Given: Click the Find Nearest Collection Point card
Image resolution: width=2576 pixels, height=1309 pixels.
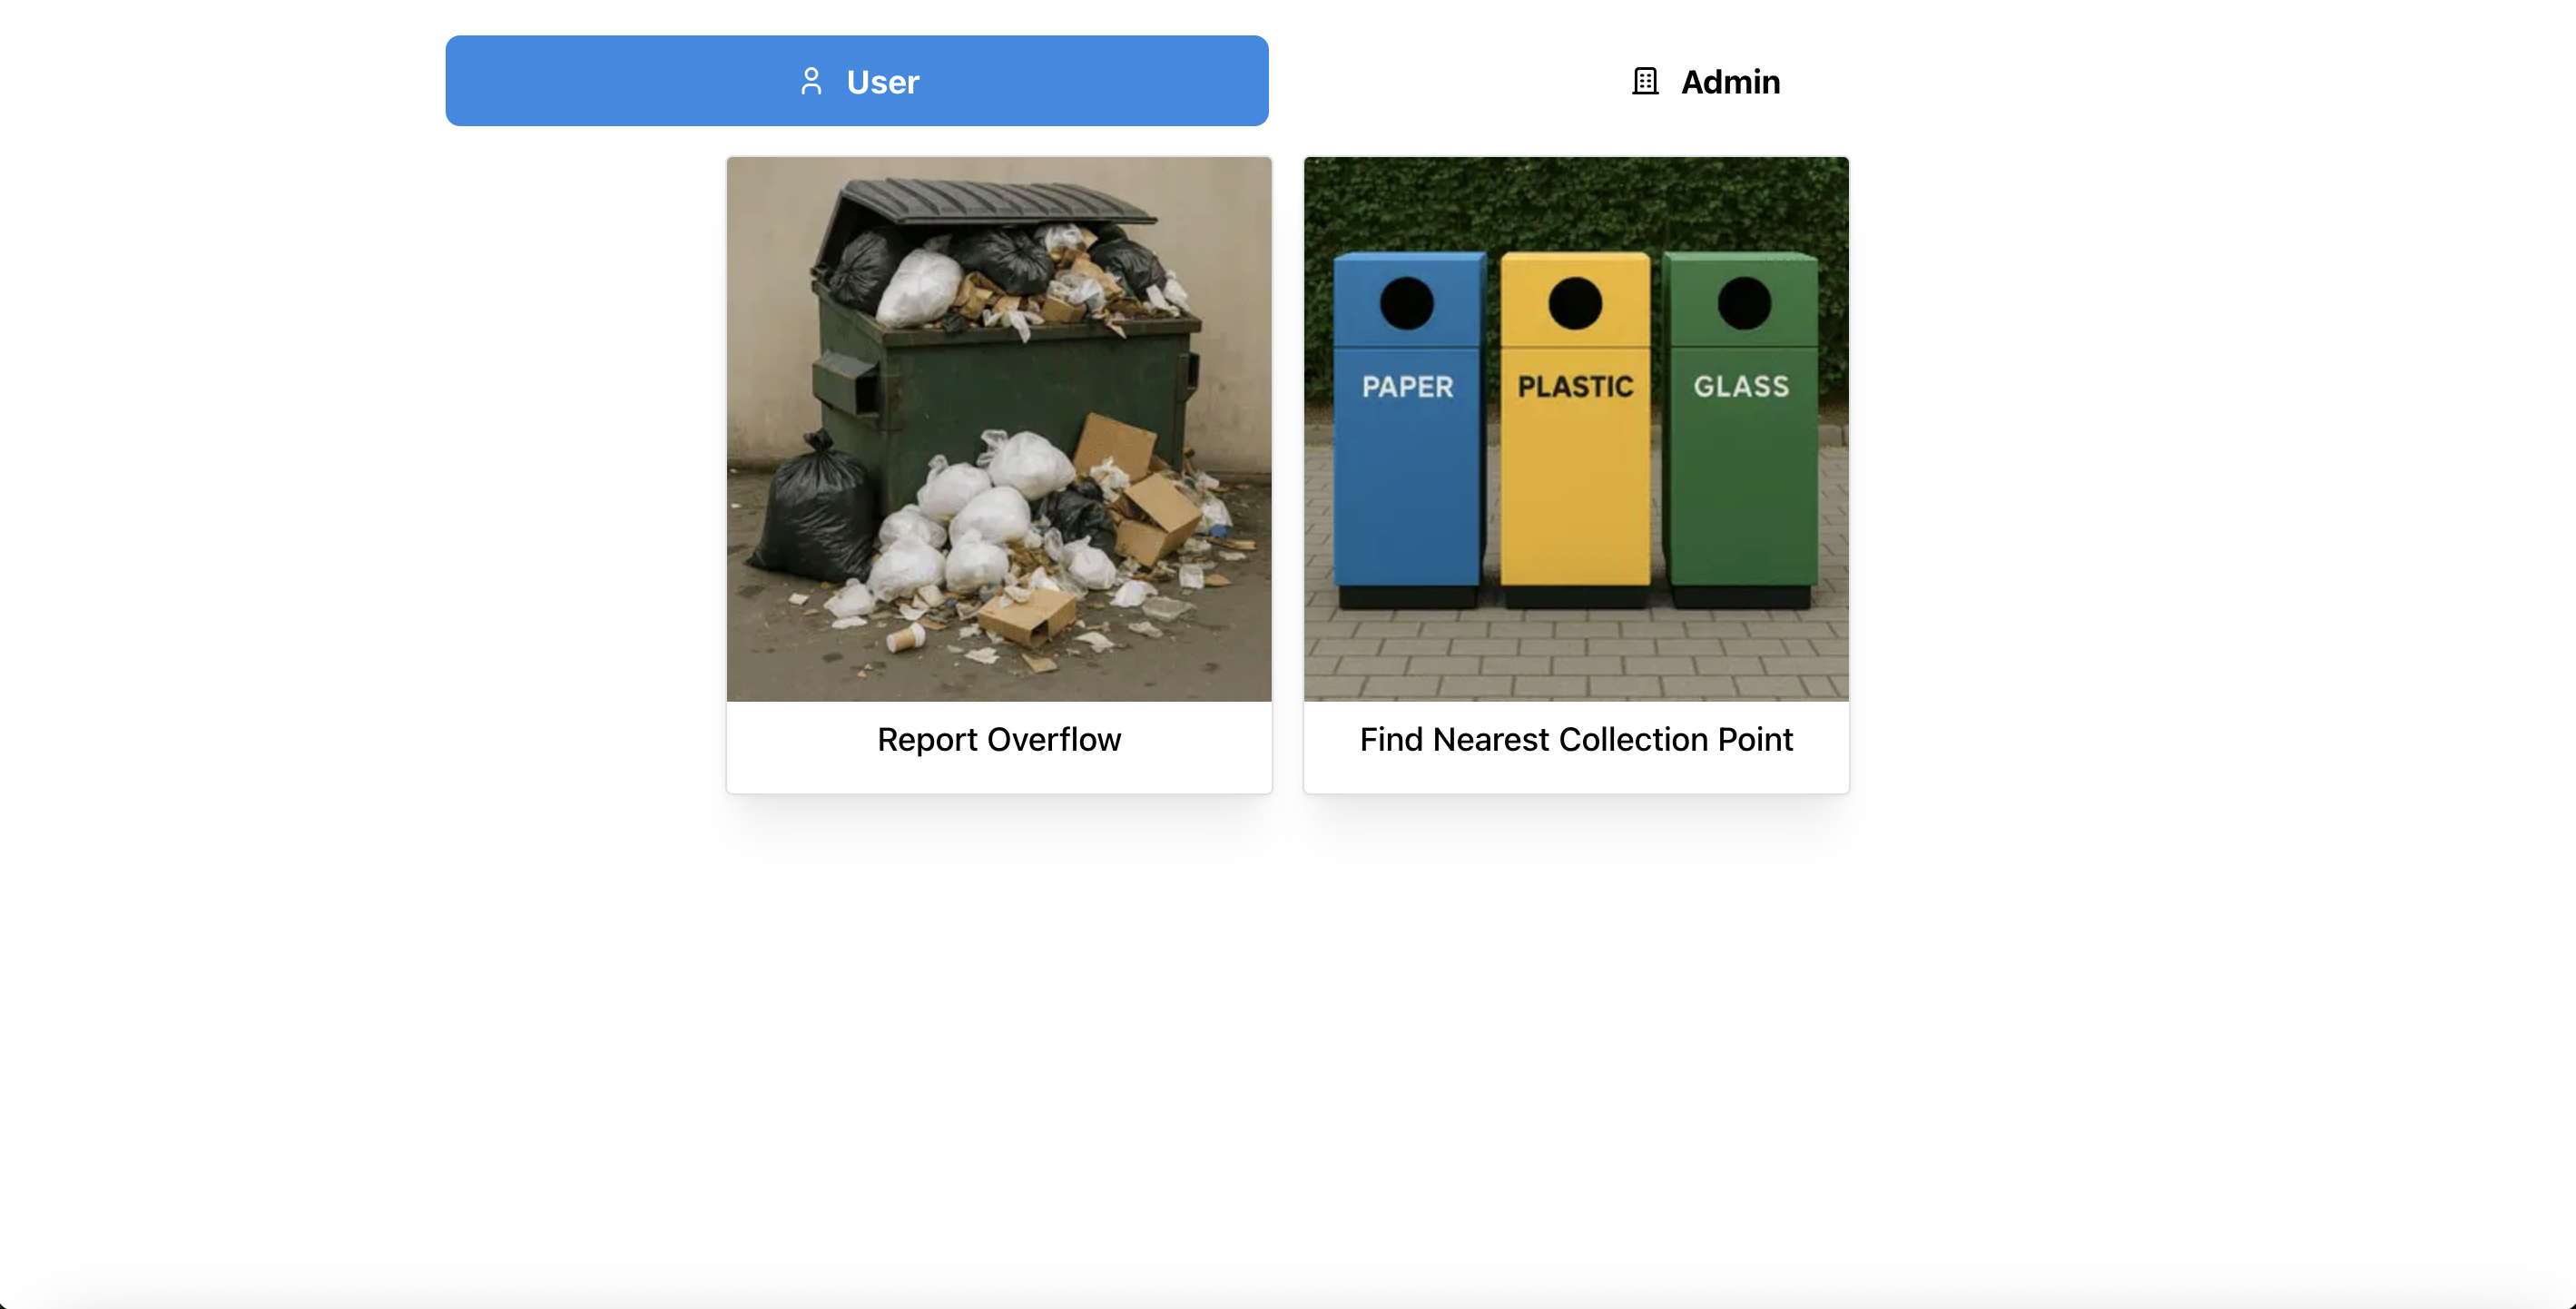Looking at the screenshot, I should pyautogui.click(x=1574, y=475).
